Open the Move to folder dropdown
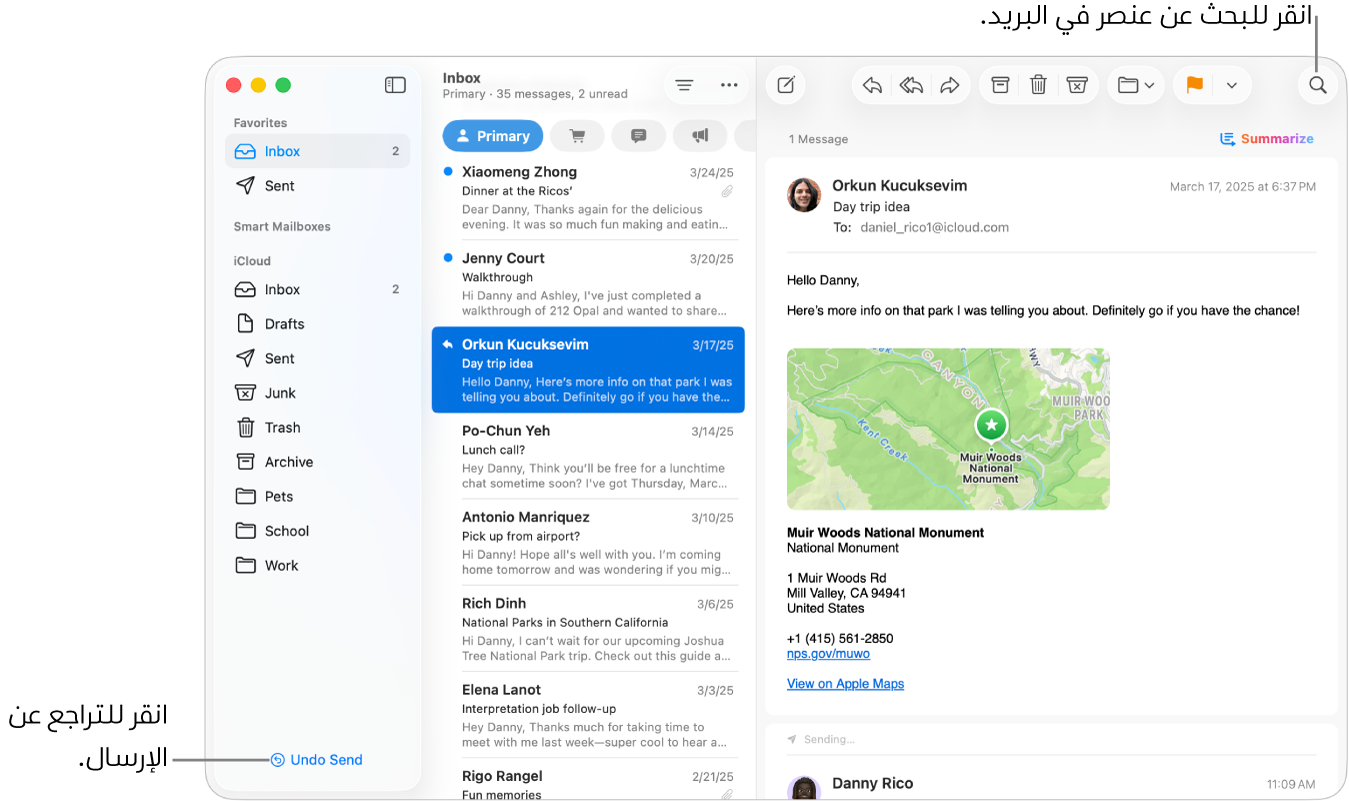 (x=1136, y=86)
